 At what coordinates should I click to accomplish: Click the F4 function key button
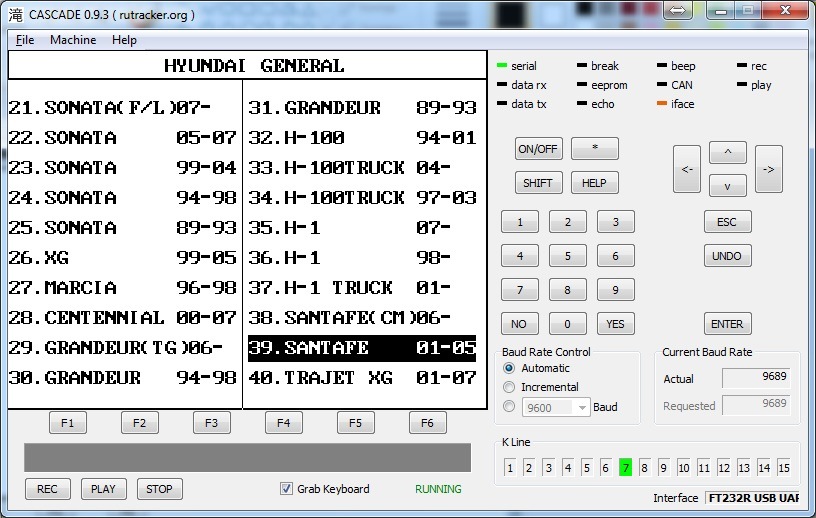click(283, 423)
